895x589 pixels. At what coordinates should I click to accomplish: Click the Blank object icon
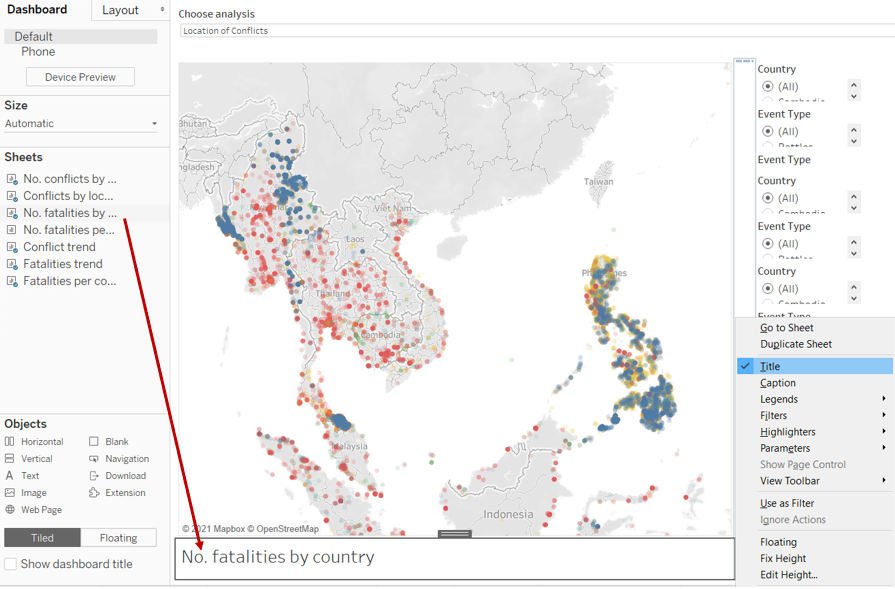[94, 442]
